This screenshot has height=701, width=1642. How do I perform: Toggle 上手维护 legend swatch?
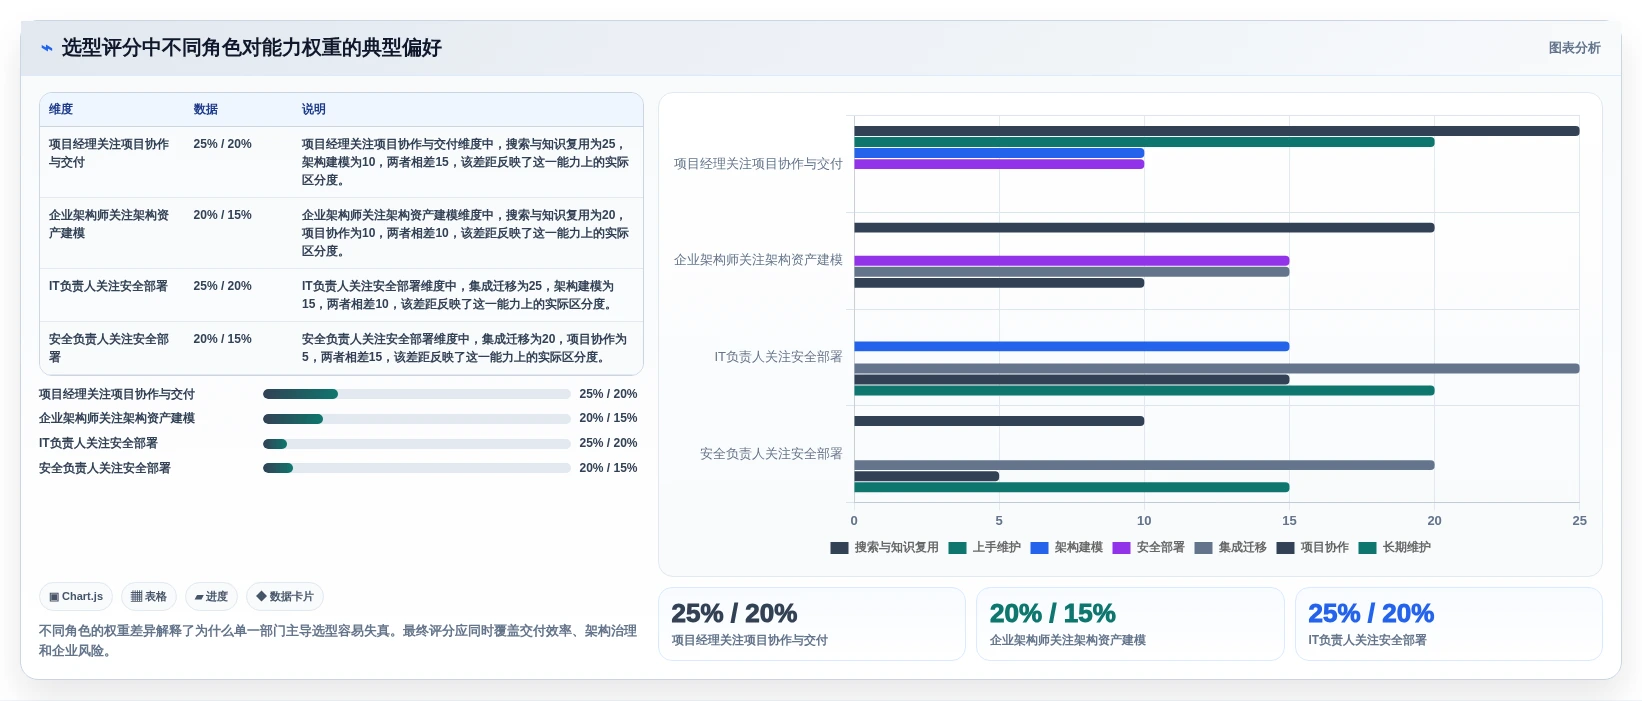point(957,548)
